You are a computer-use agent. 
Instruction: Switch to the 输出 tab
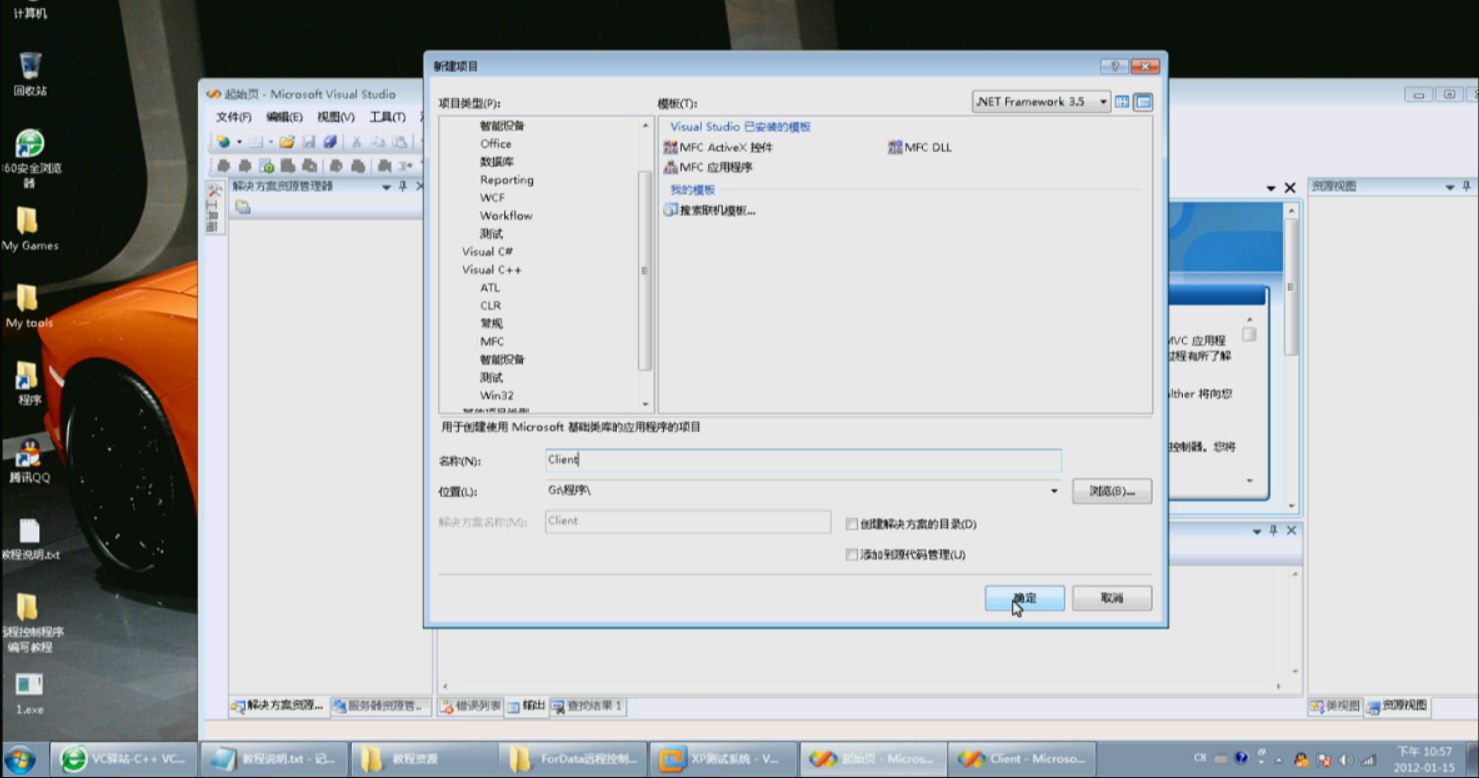click(x=526, y=706)
